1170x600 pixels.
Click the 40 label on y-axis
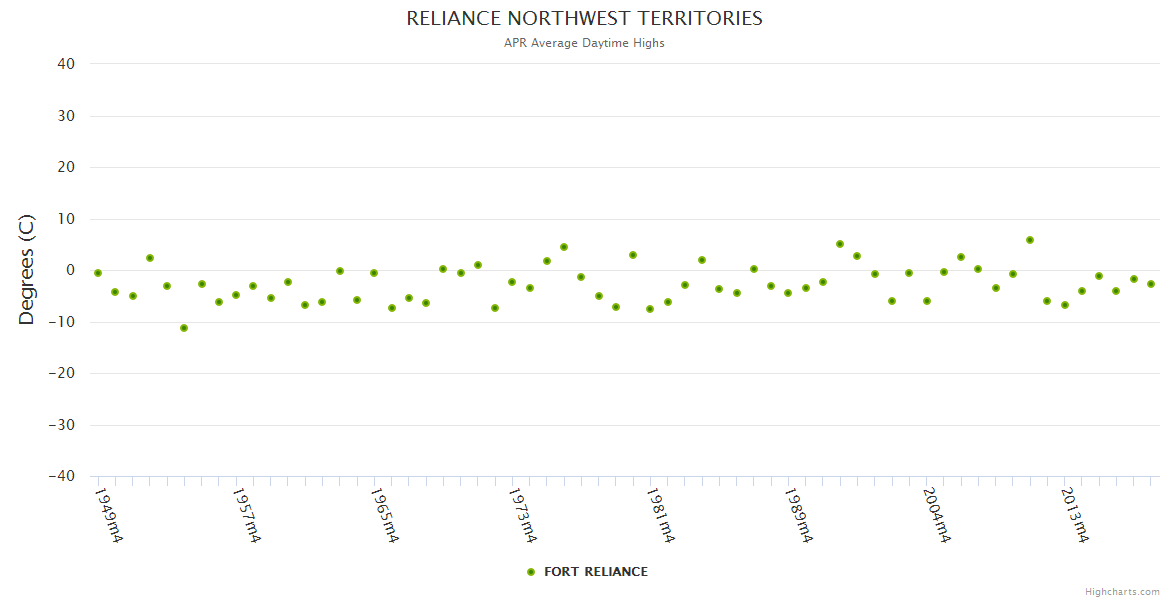(67, 64)
